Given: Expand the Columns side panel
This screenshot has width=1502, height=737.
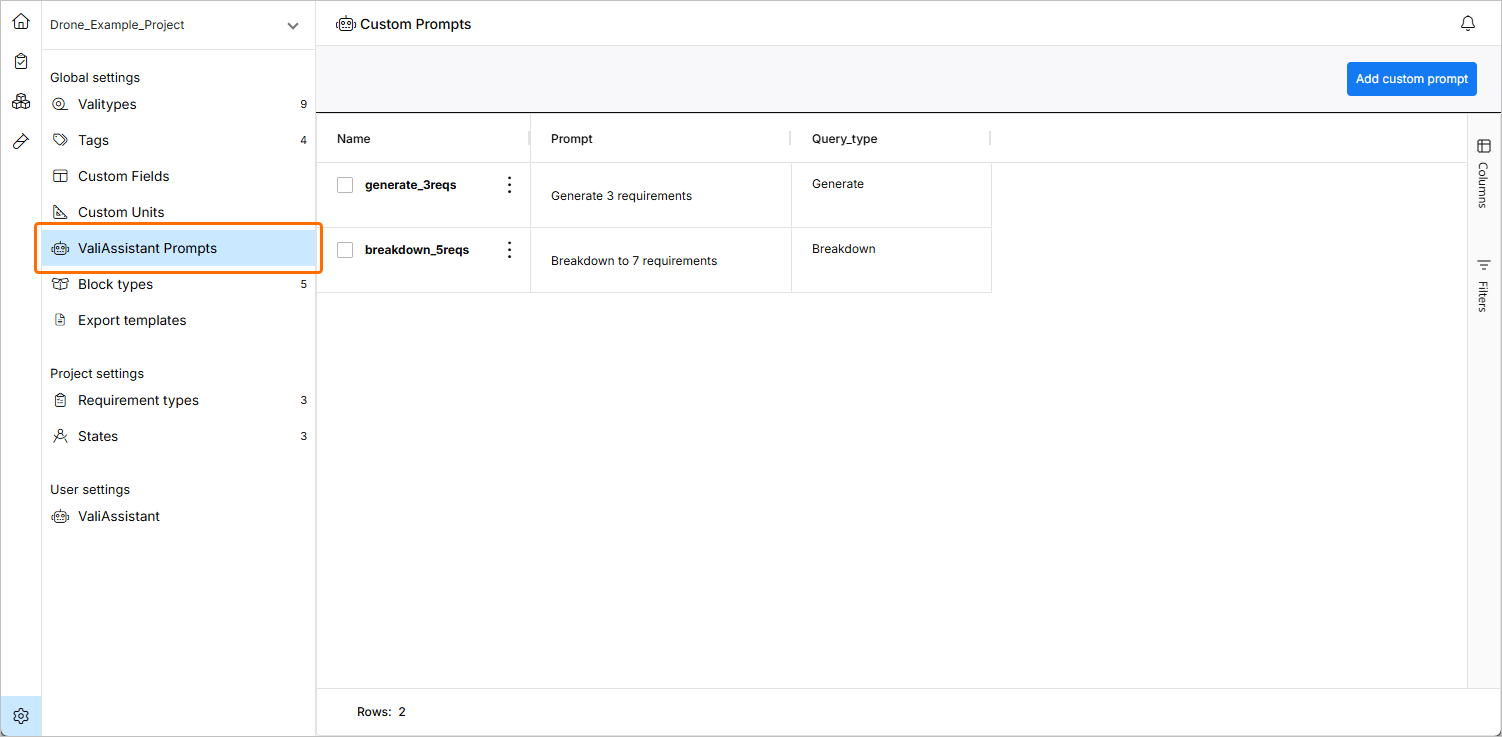Looking at the screenshot, I should pos(1483,173).
